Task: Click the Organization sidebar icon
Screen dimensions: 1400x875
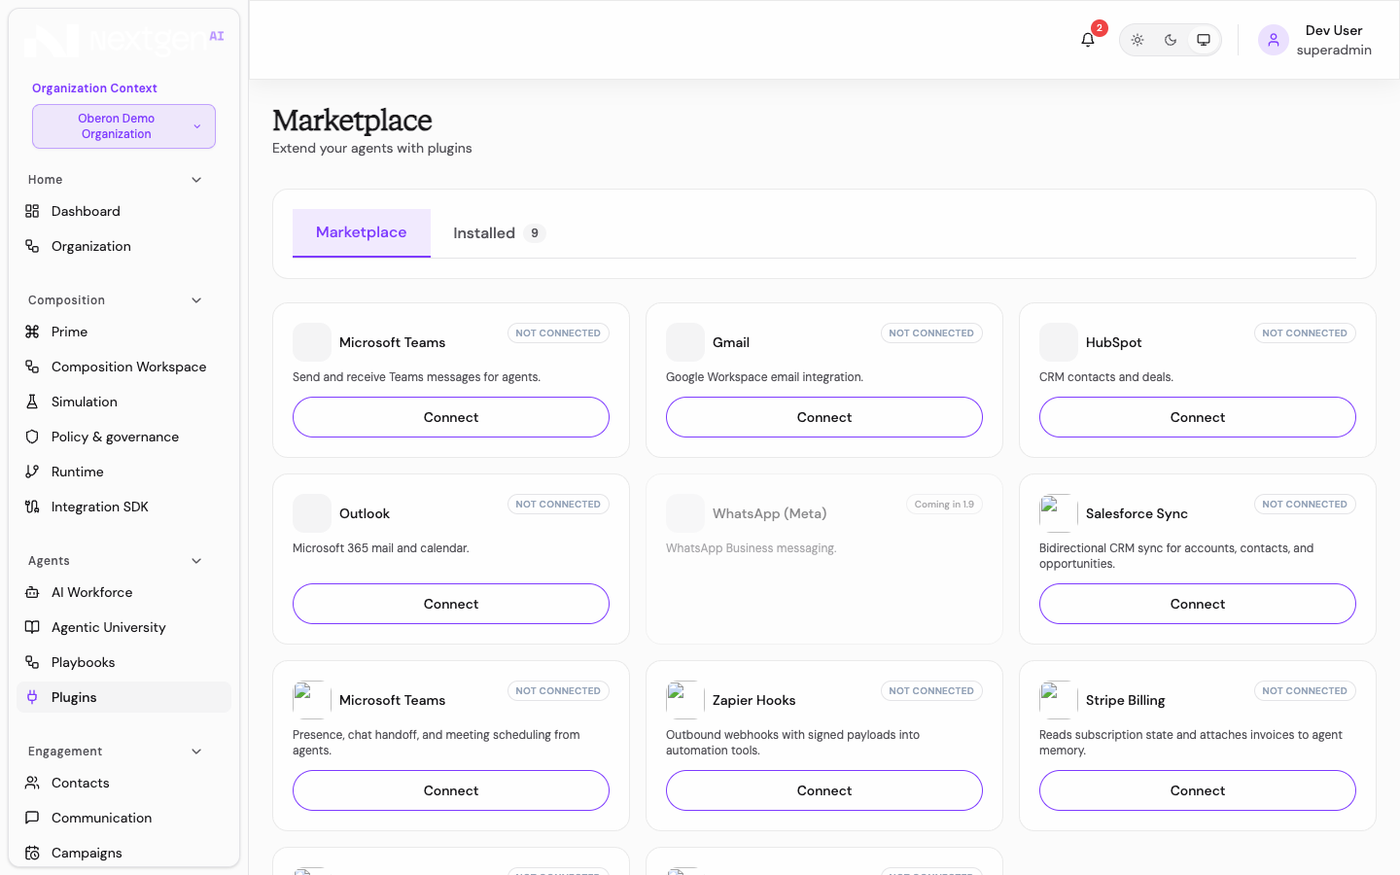Action: (x=32, y=246)
